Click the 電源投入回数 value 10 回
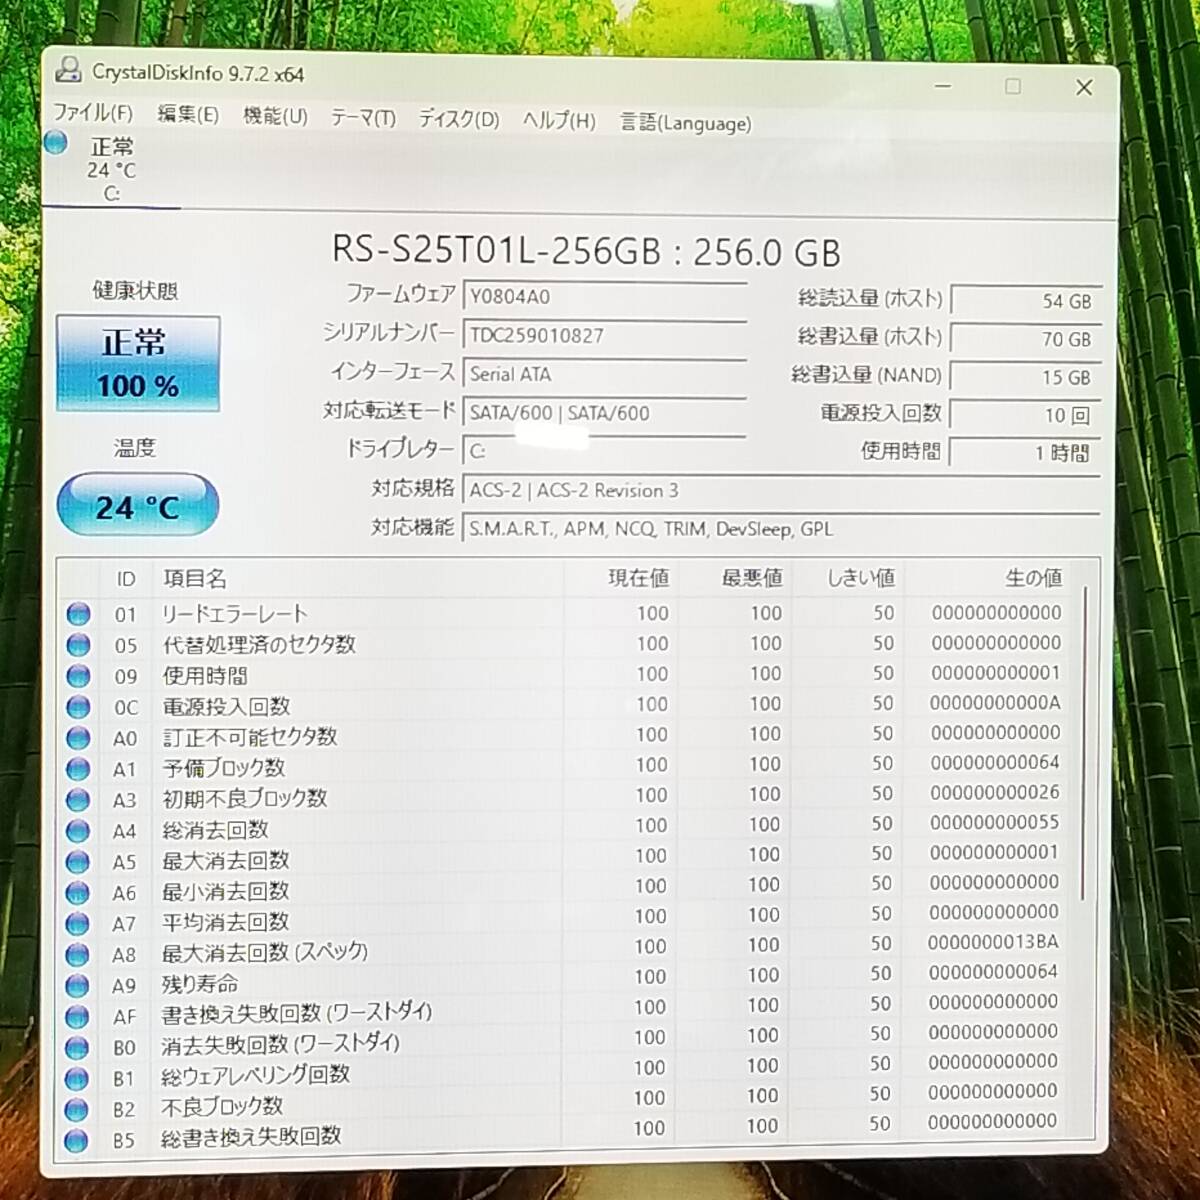This screenshot has height=1200, width=1200. [x=1026, y=415]
